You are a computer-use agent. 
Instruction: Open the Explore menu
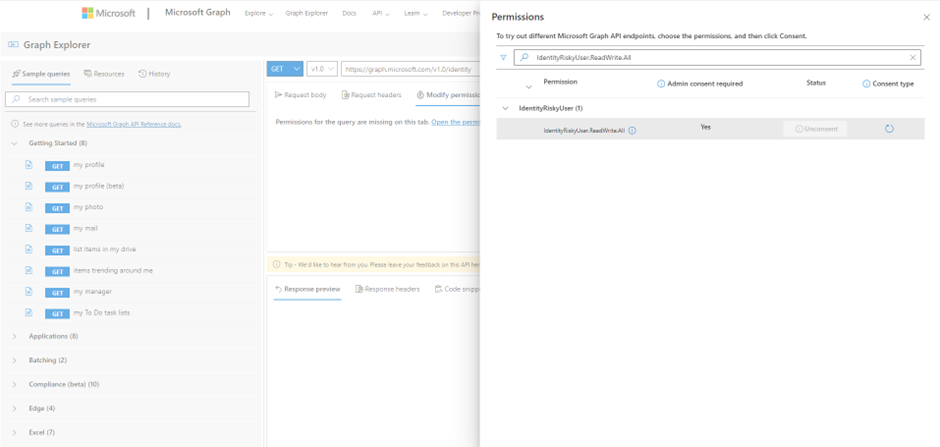coord(259,13)
